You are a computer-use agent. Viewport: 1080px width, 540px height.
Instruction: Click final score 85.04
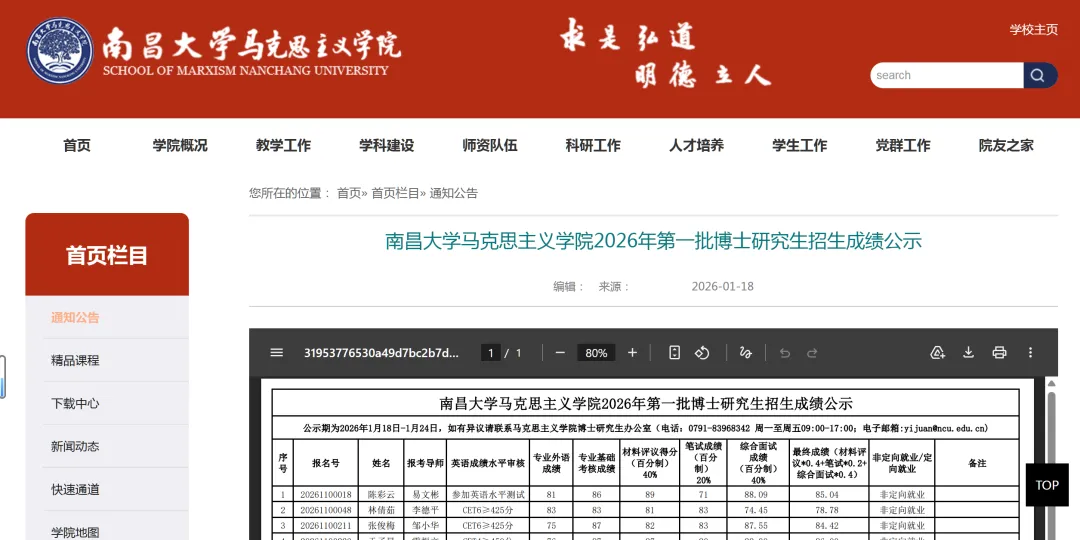pyautogui.click(x=827, y=494)
